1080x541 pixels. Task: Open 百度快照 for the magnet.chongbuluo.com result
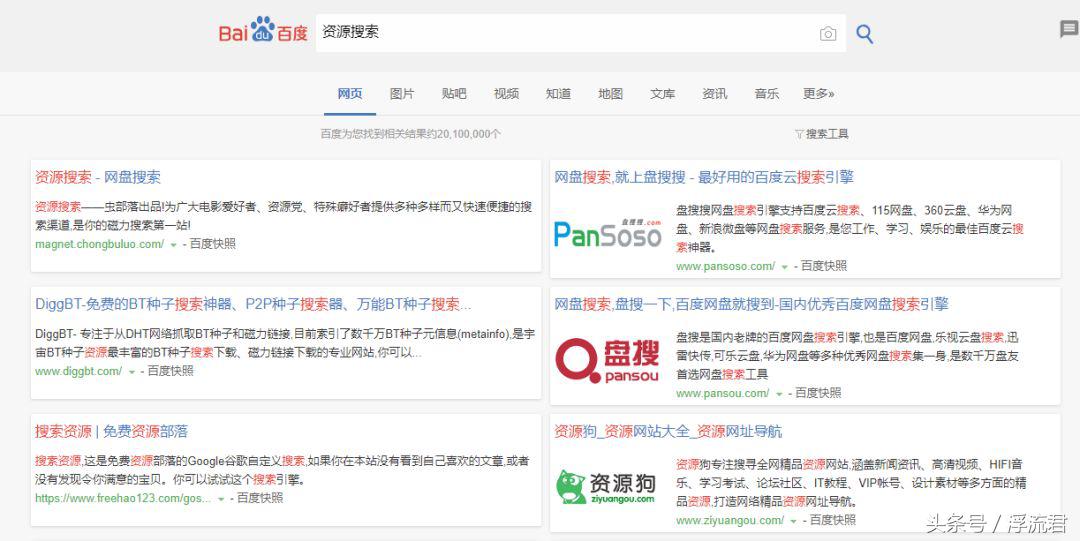[x=213, y=244]
